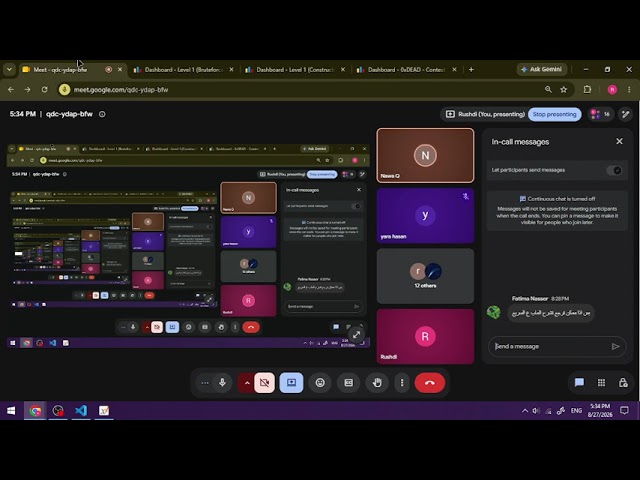This screenshot has height=480, width=640.
Task: Select the Rushdi participant tile
Action: click(425, 336)
